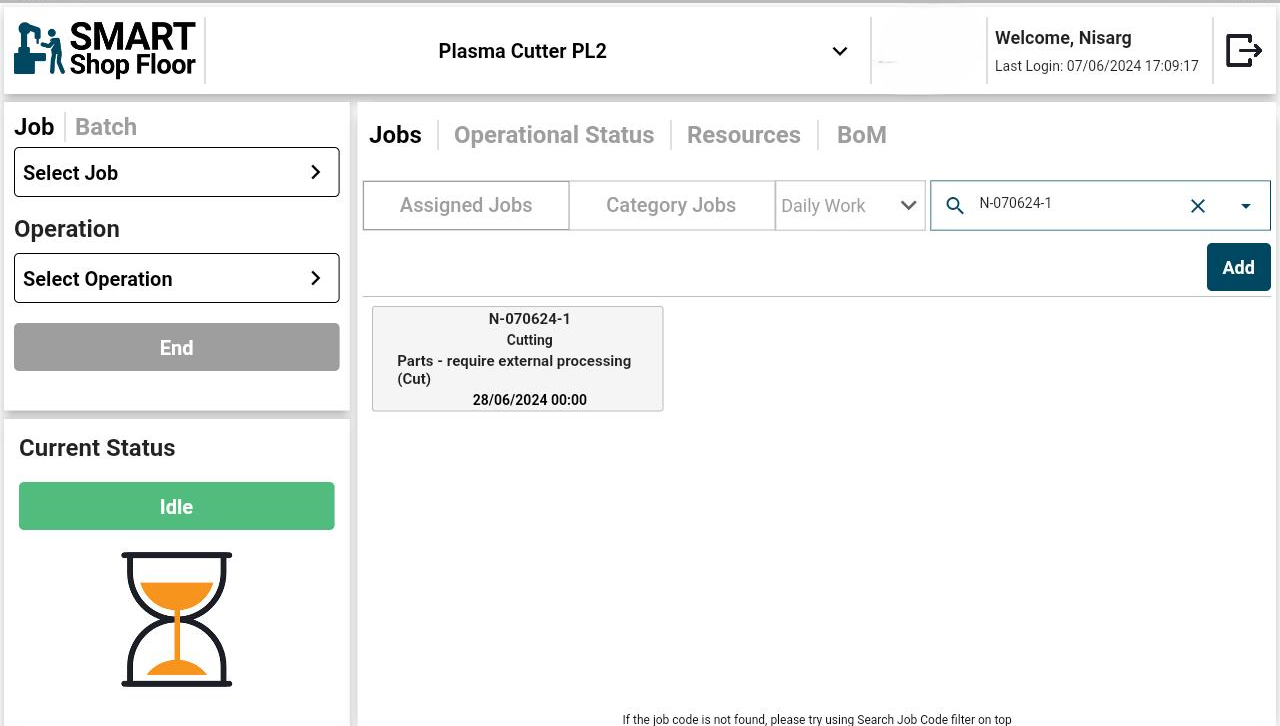The height and width of the screenshot is (726, 1280).
Task: Switch to the Batch tab
Action: [x=106, y=127]
